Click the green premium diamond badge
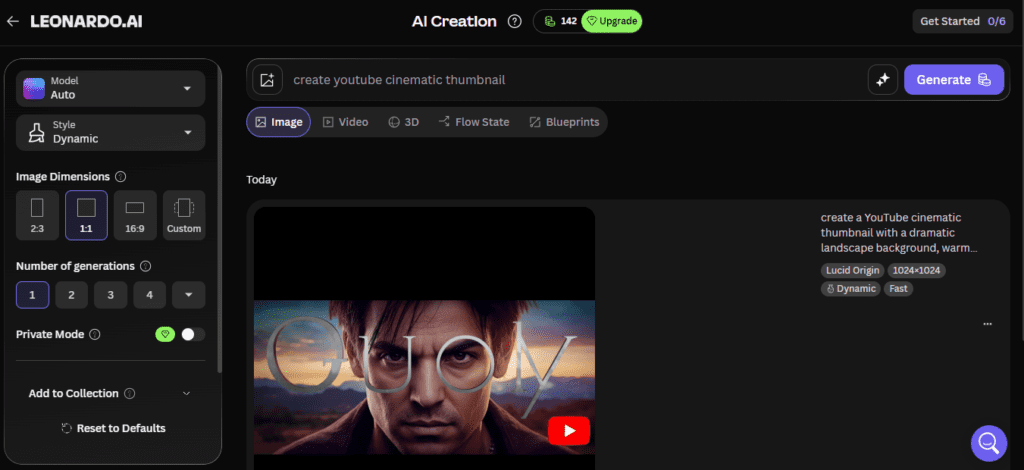This screenshot has height=470, width=1024. pos(165,334)
